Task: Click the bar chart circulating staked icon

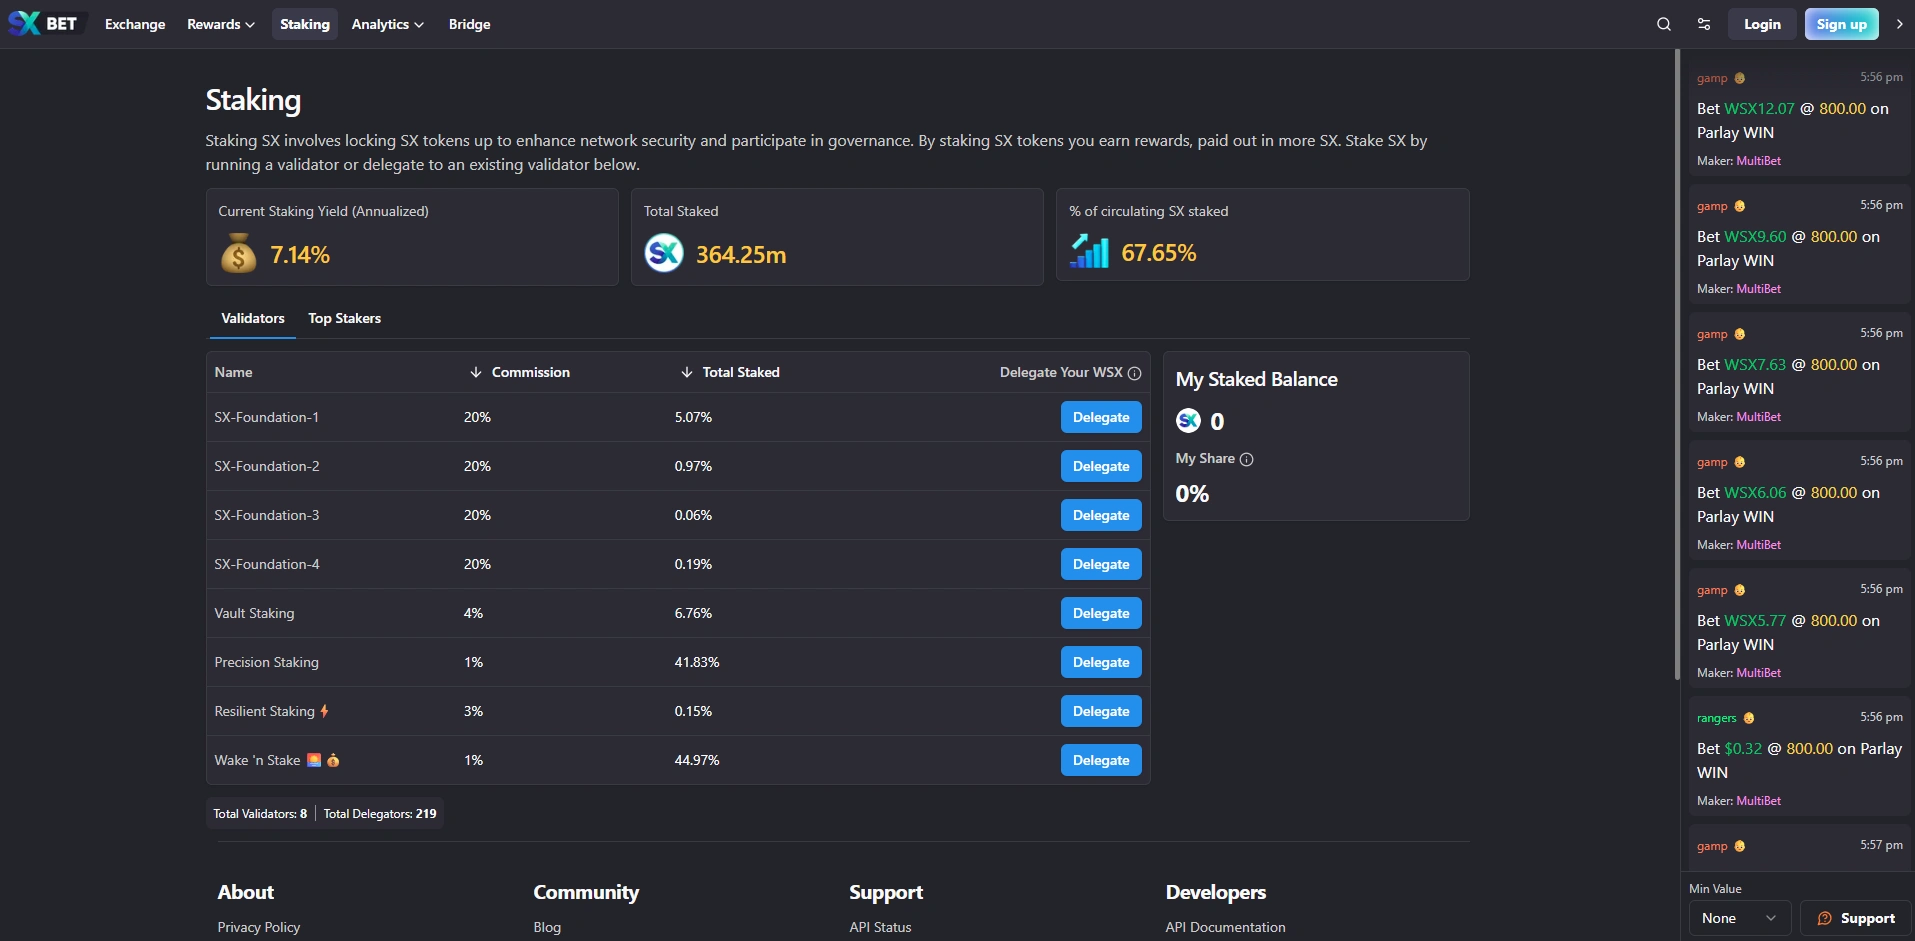Action: tap(1089, 252)
